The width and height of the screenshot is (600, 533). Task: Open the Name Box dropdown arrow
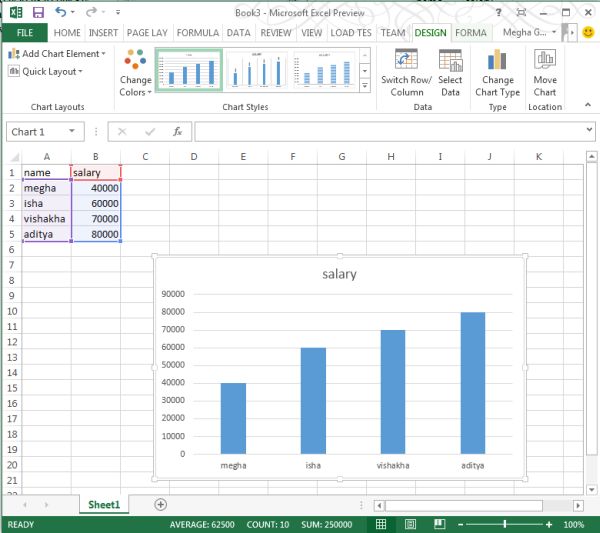click(72, 131)
